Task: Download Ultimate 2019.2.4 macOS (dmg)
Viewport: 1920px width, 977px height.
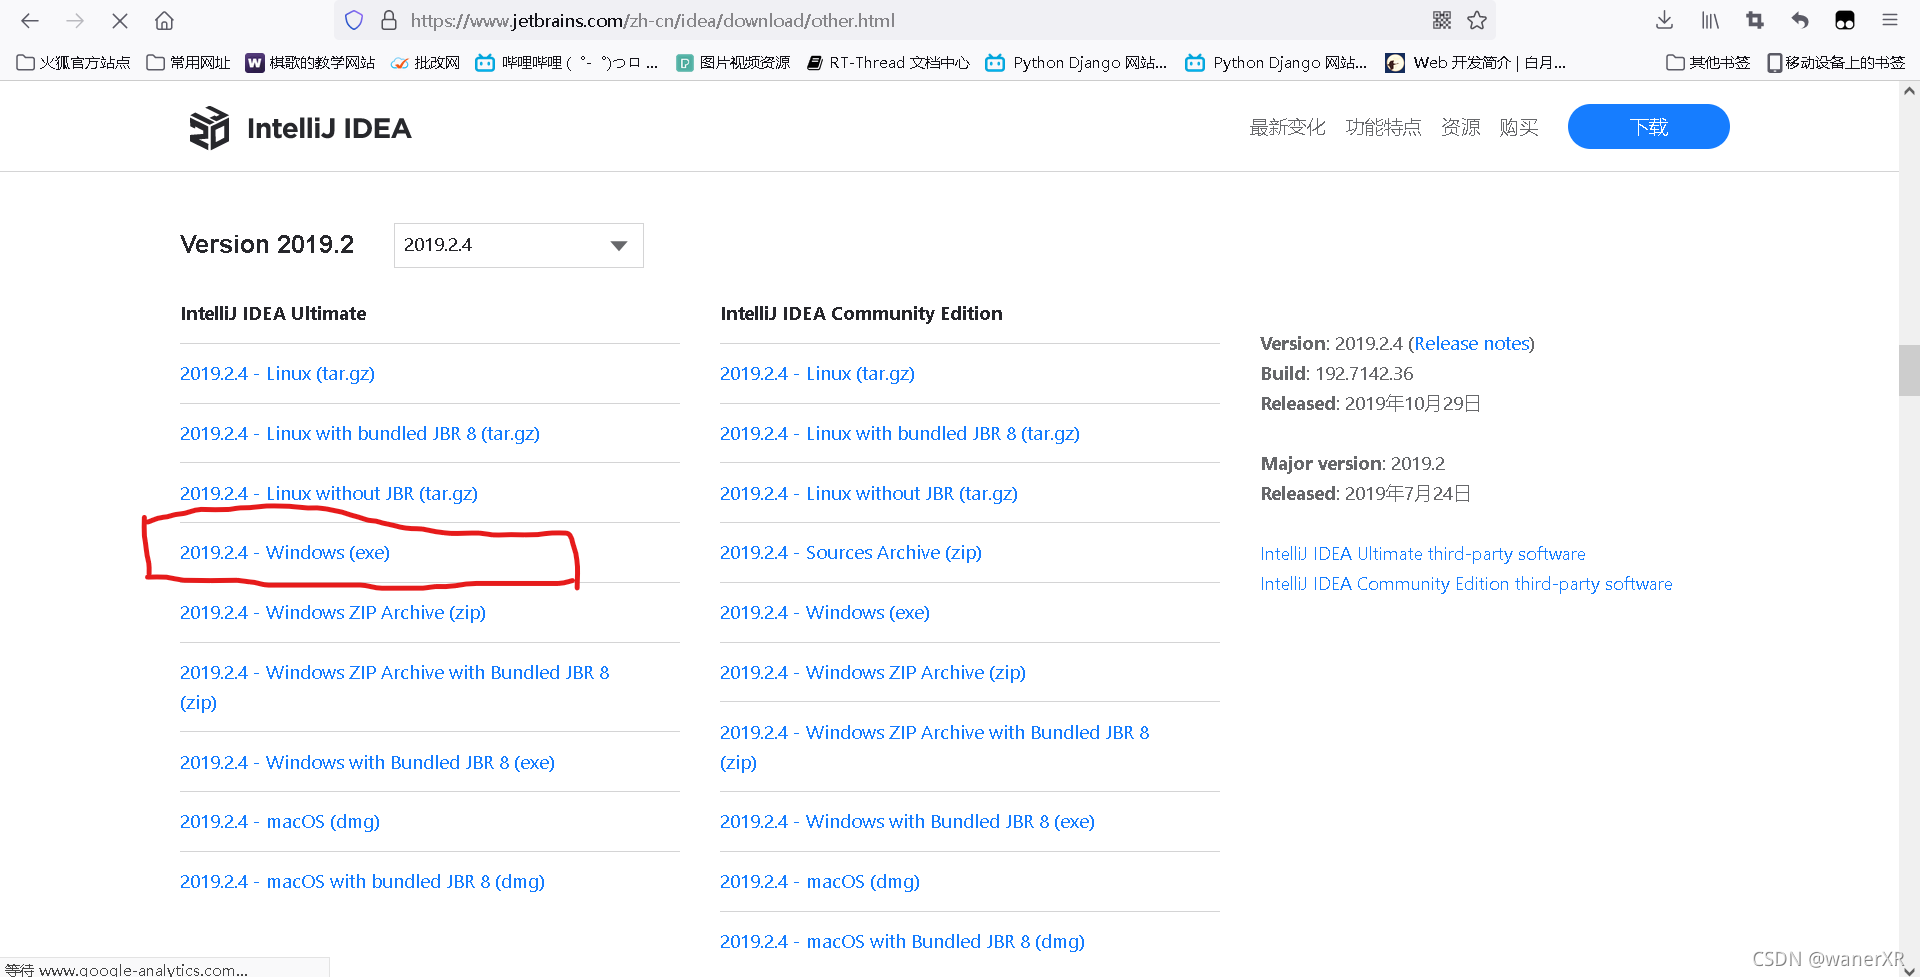Action: tap(280, 821)
